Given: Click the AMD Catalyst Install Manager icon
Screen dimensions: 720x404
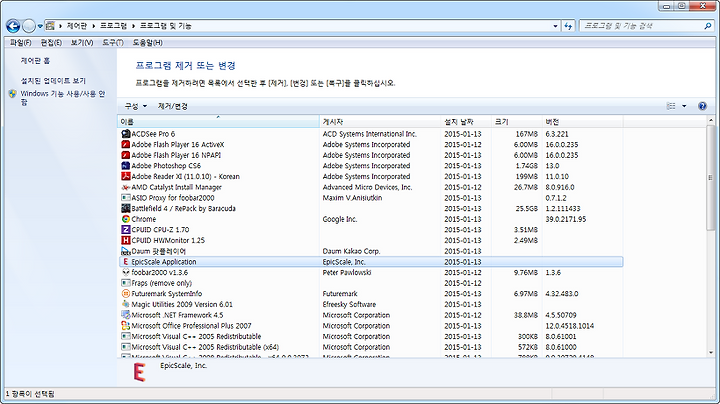Looking at the screenshot, I should pyautogui.click(x=126, y=187).
